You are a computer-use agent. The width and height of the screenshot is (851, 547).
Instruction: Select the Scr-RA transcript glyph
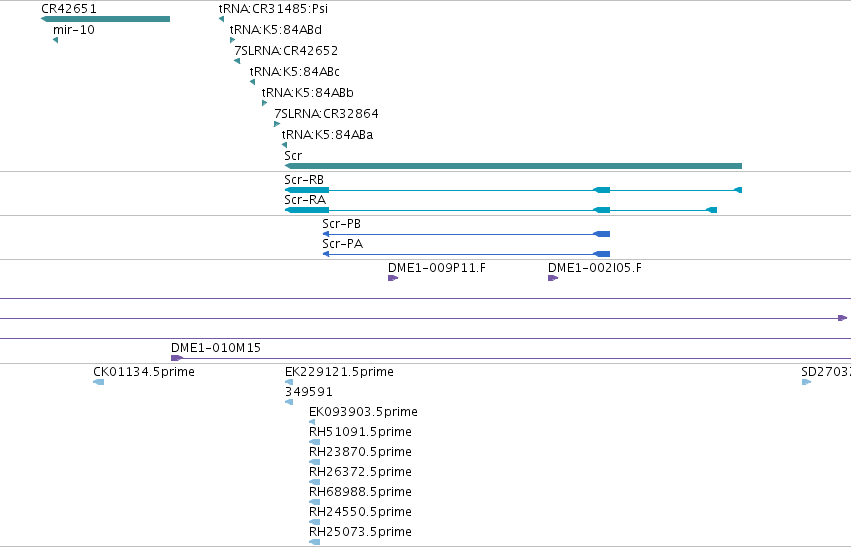click(x=500, y=210)
